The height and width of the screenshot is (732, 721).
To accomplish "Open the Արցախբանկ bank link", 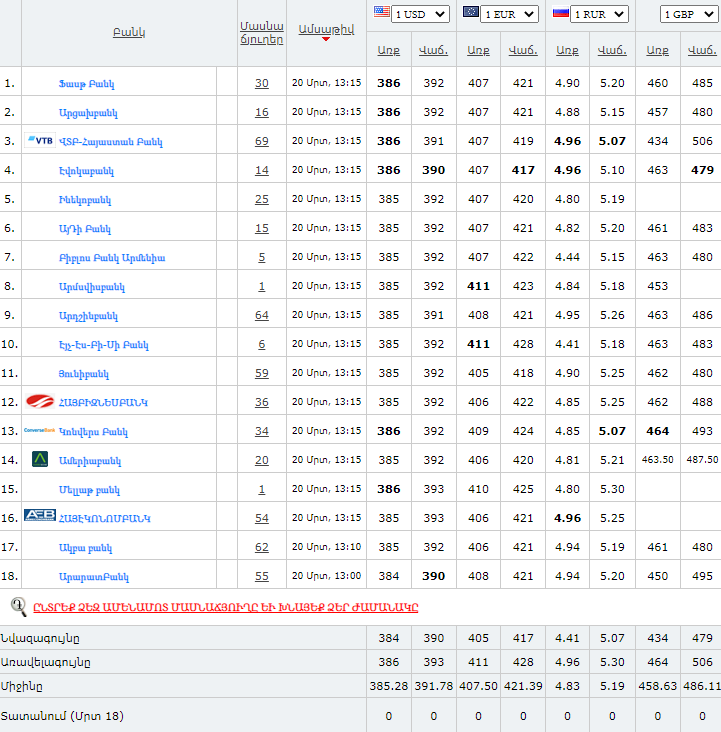I will [88, 113].
